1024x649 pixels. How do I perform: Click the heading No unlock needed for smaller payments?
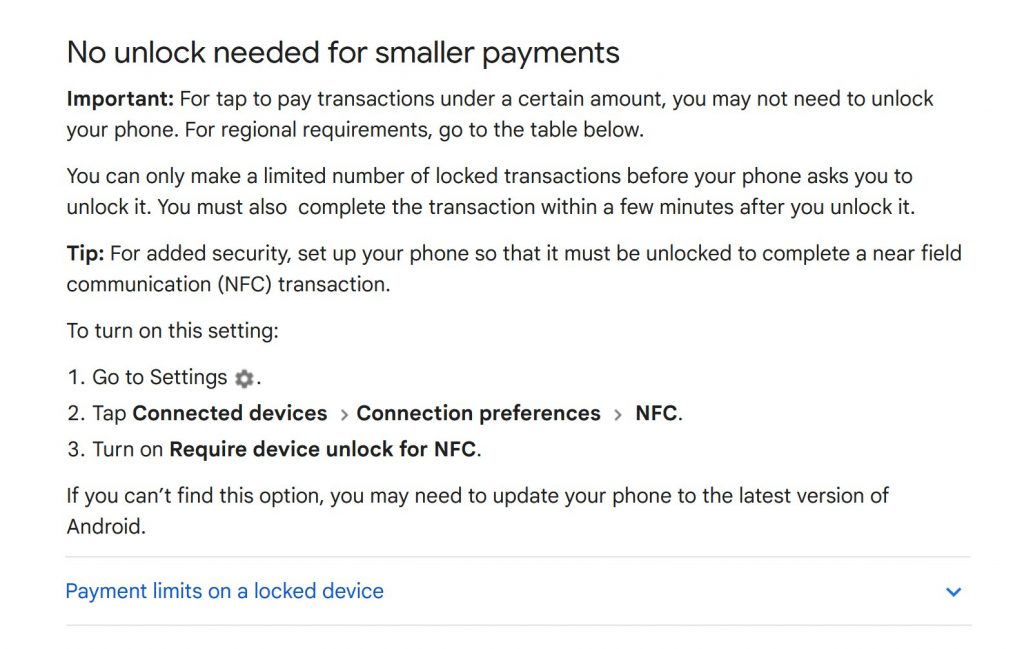[343, 52]
